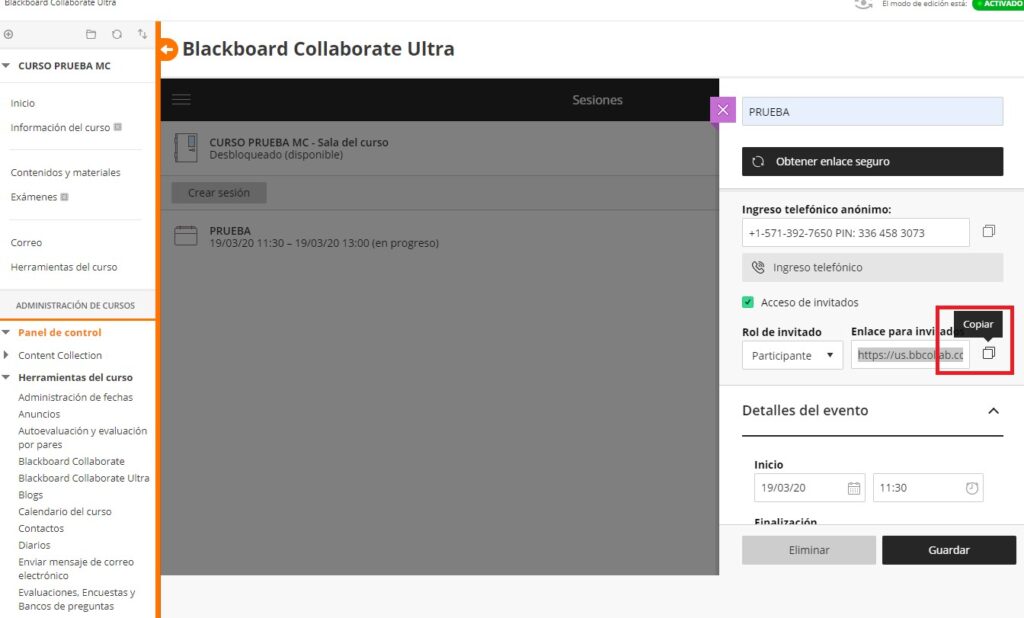The image size is (1024, 618).
Task: Click the reorder arrows icon in sidebar toolbar
Action: coord(142,35)
